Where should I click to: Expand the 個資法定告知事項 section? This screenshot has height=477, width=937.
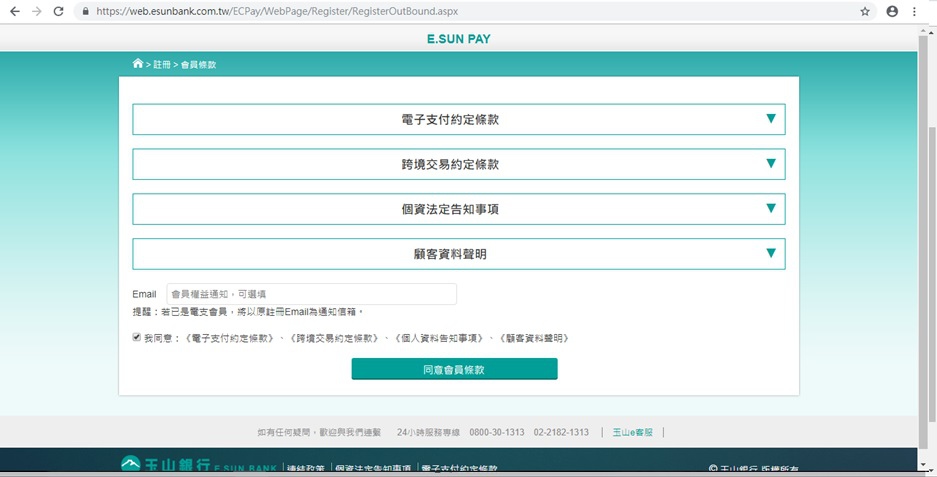pos(458,209)
